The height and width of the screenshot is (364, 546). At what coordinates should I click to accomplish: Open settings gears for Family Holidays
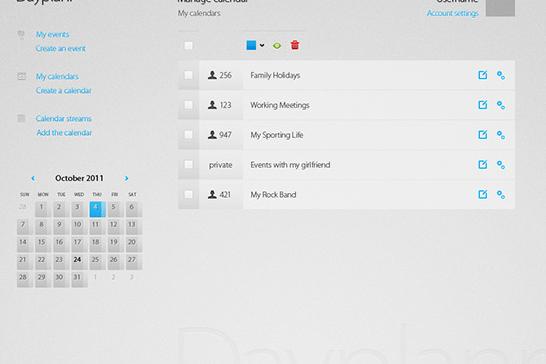(x=501, y=75)
